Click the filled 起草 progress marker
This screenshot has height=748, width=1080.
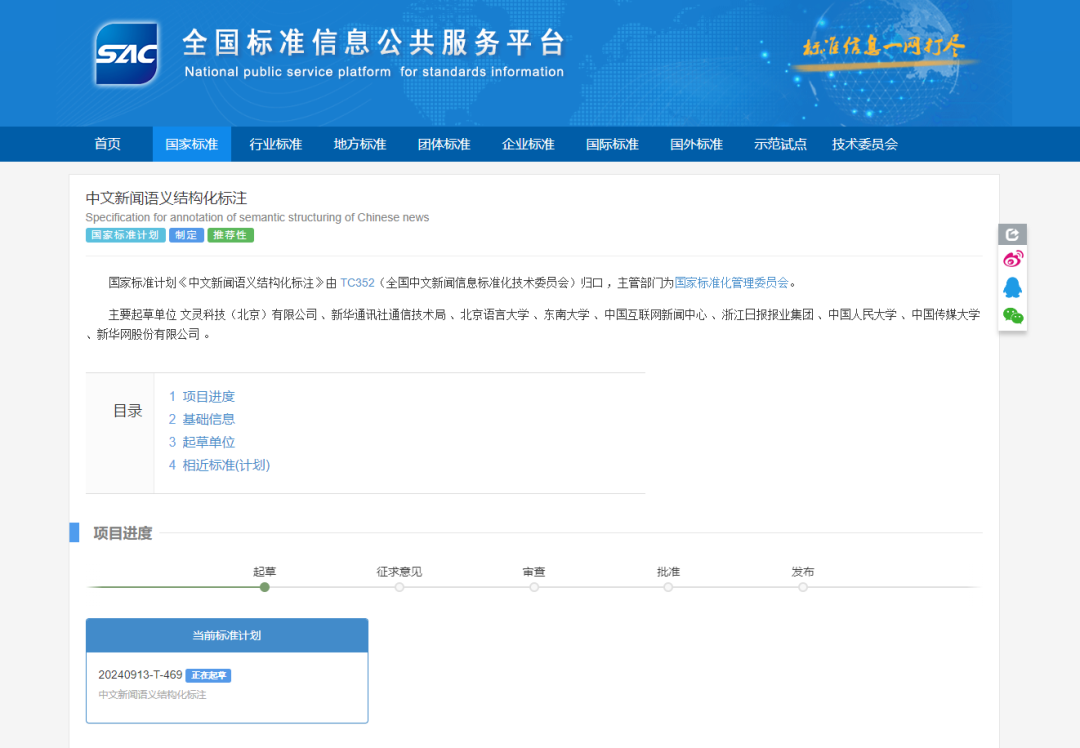point(264,587)
